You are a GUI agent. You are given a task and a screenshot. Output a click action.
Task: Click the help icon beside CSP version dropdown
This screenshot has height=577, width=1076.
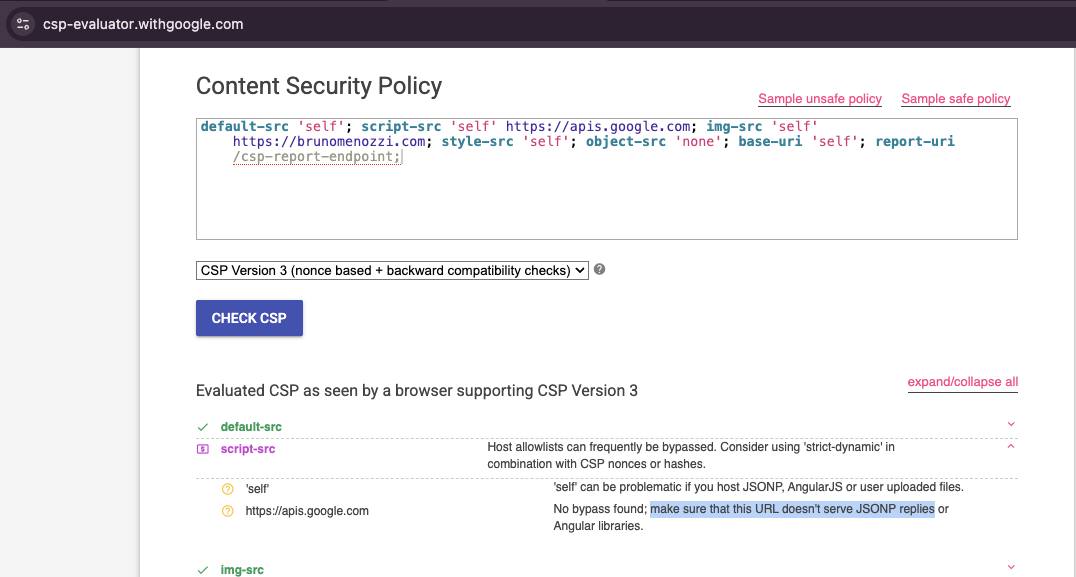pyautogui.click(x=600, y=270)
